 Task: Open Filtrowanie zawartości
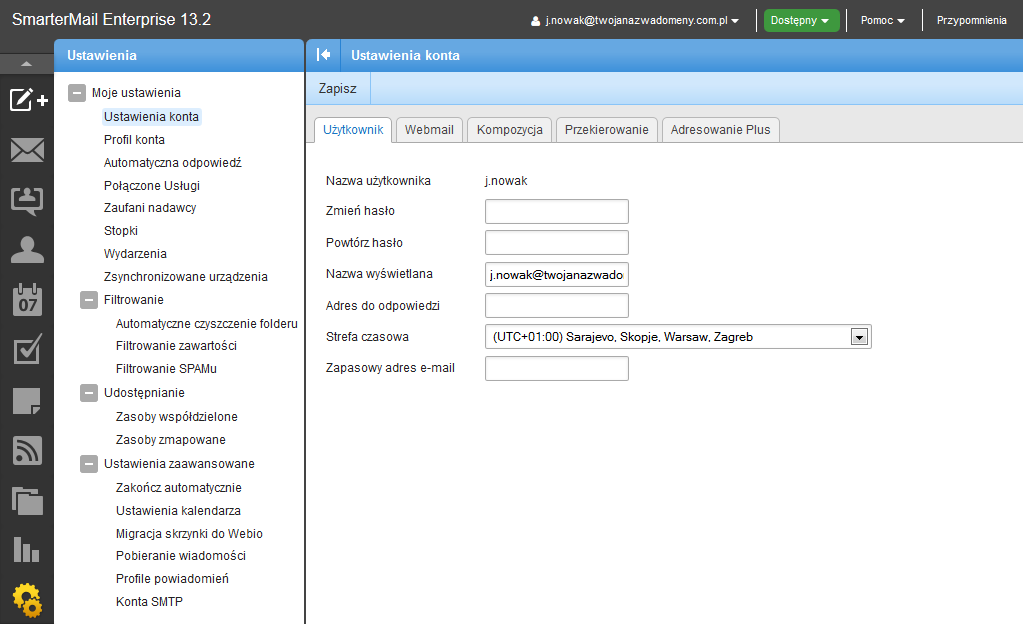[x=176, y=346]
